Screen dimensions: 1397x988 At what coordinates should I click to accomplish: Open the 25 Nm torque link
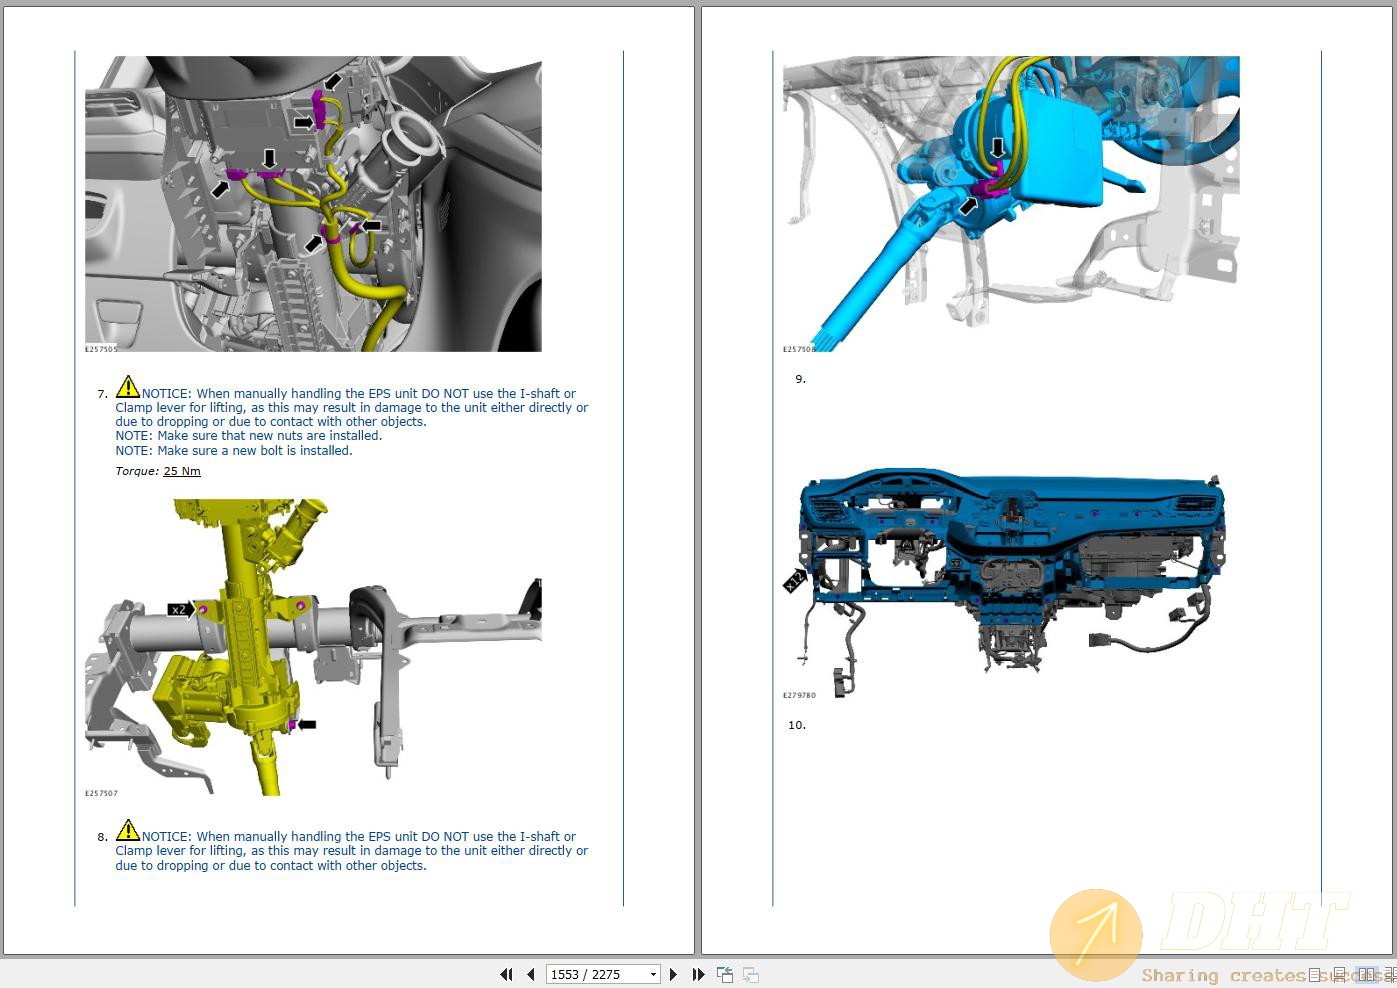point(182,471)
